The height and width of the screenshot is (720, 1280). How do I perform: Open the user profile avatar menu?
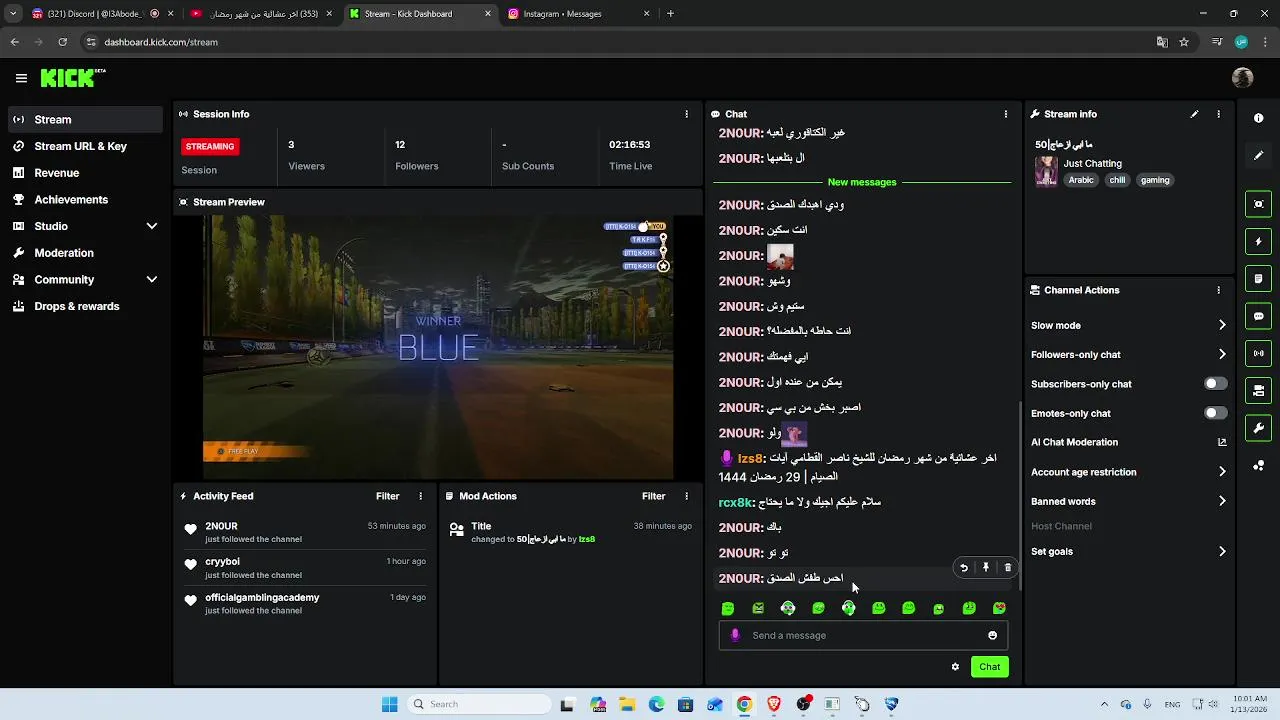click(1243, 78)
